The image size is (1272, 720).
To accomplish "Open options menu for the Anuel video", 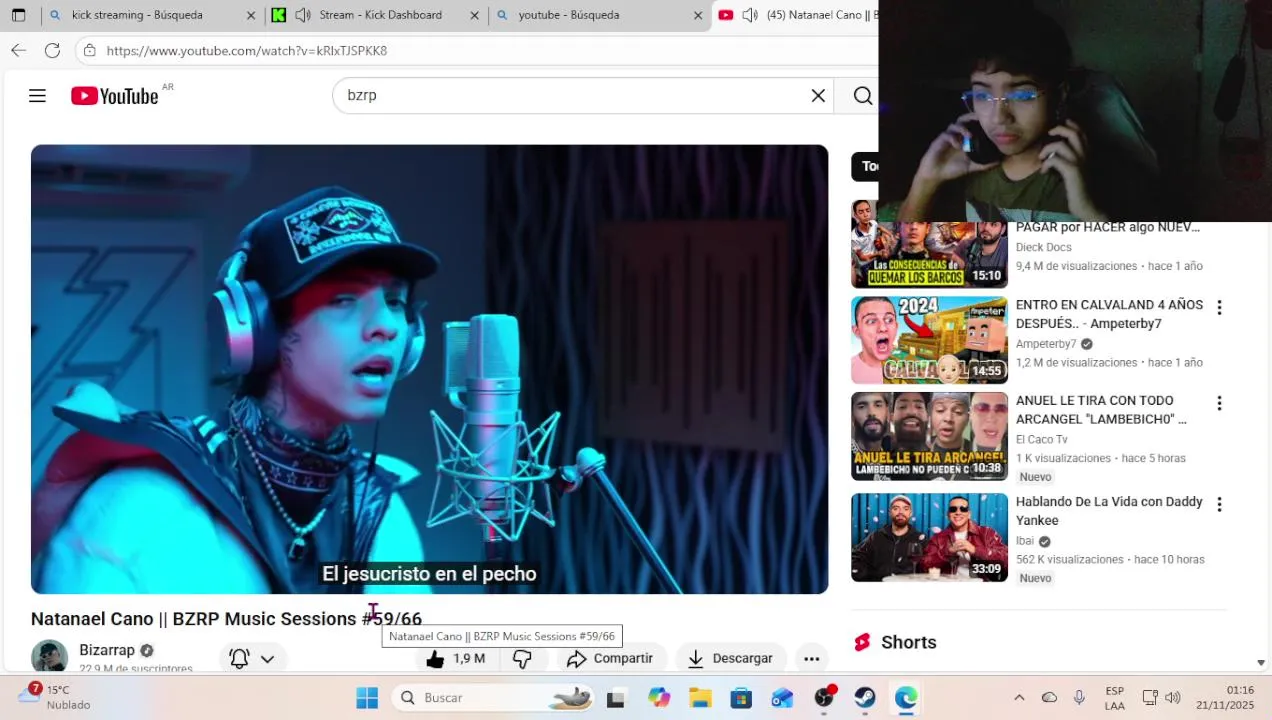I will (x=1219, y=403).
